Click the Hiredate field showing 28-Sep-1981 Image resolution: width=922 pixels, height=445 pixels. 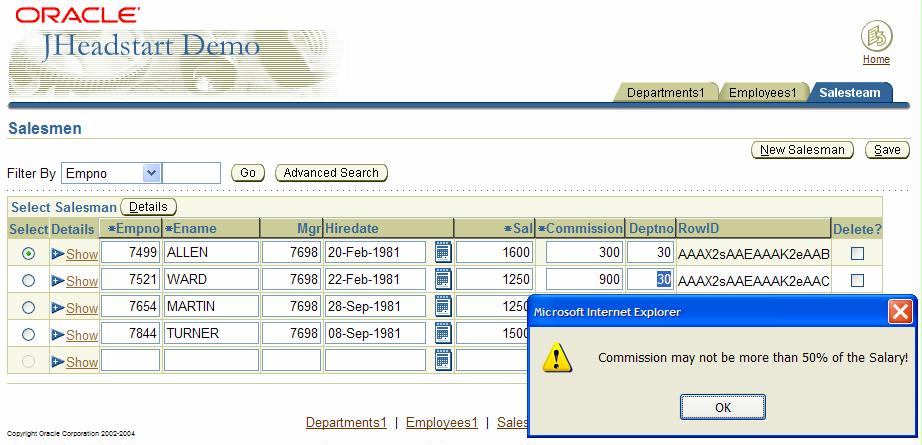(375, 306)
